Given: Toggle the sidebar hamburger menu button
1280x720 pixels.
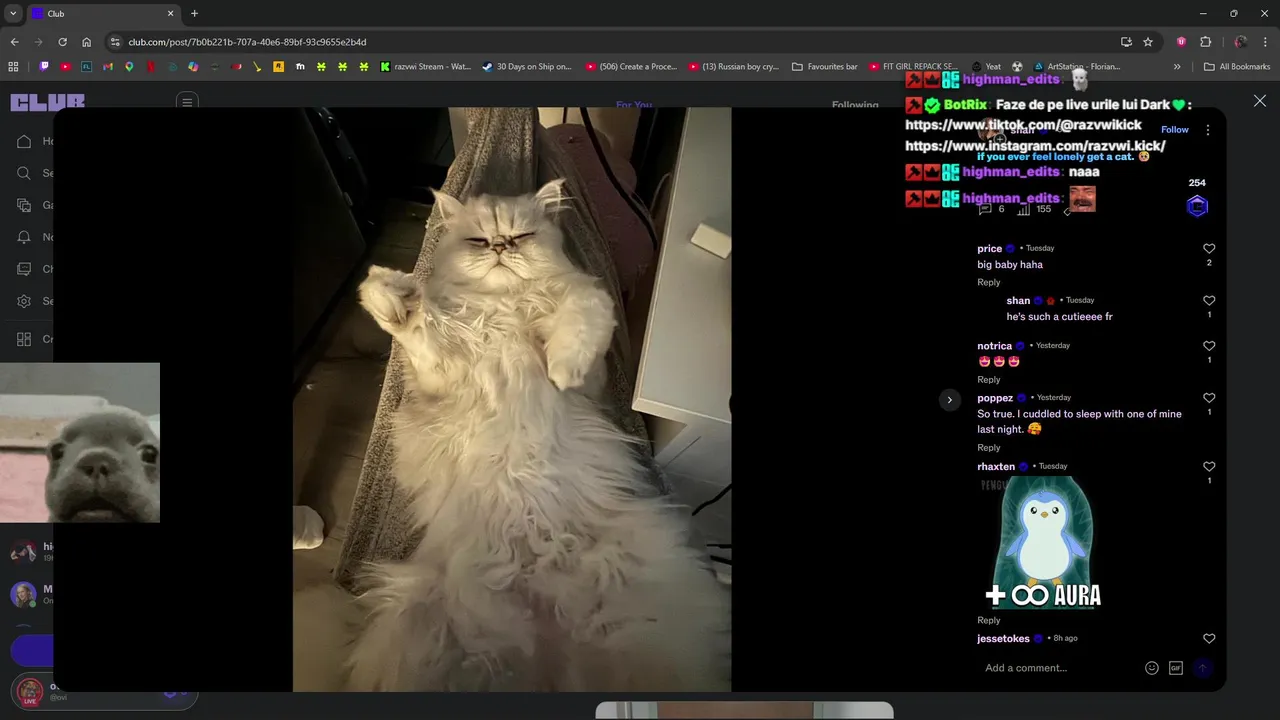Looking at the screenshot, I should (187, 102).
